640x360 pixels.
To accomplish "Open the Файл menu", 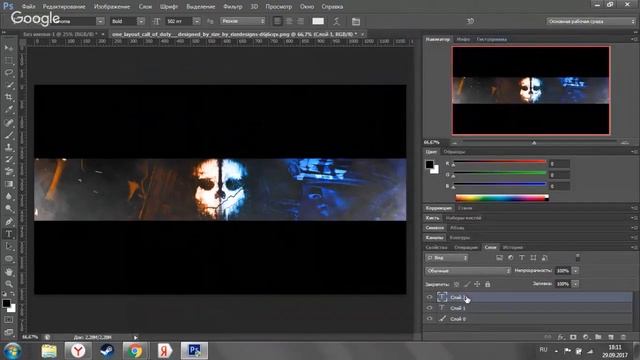I will pos(28,7).
